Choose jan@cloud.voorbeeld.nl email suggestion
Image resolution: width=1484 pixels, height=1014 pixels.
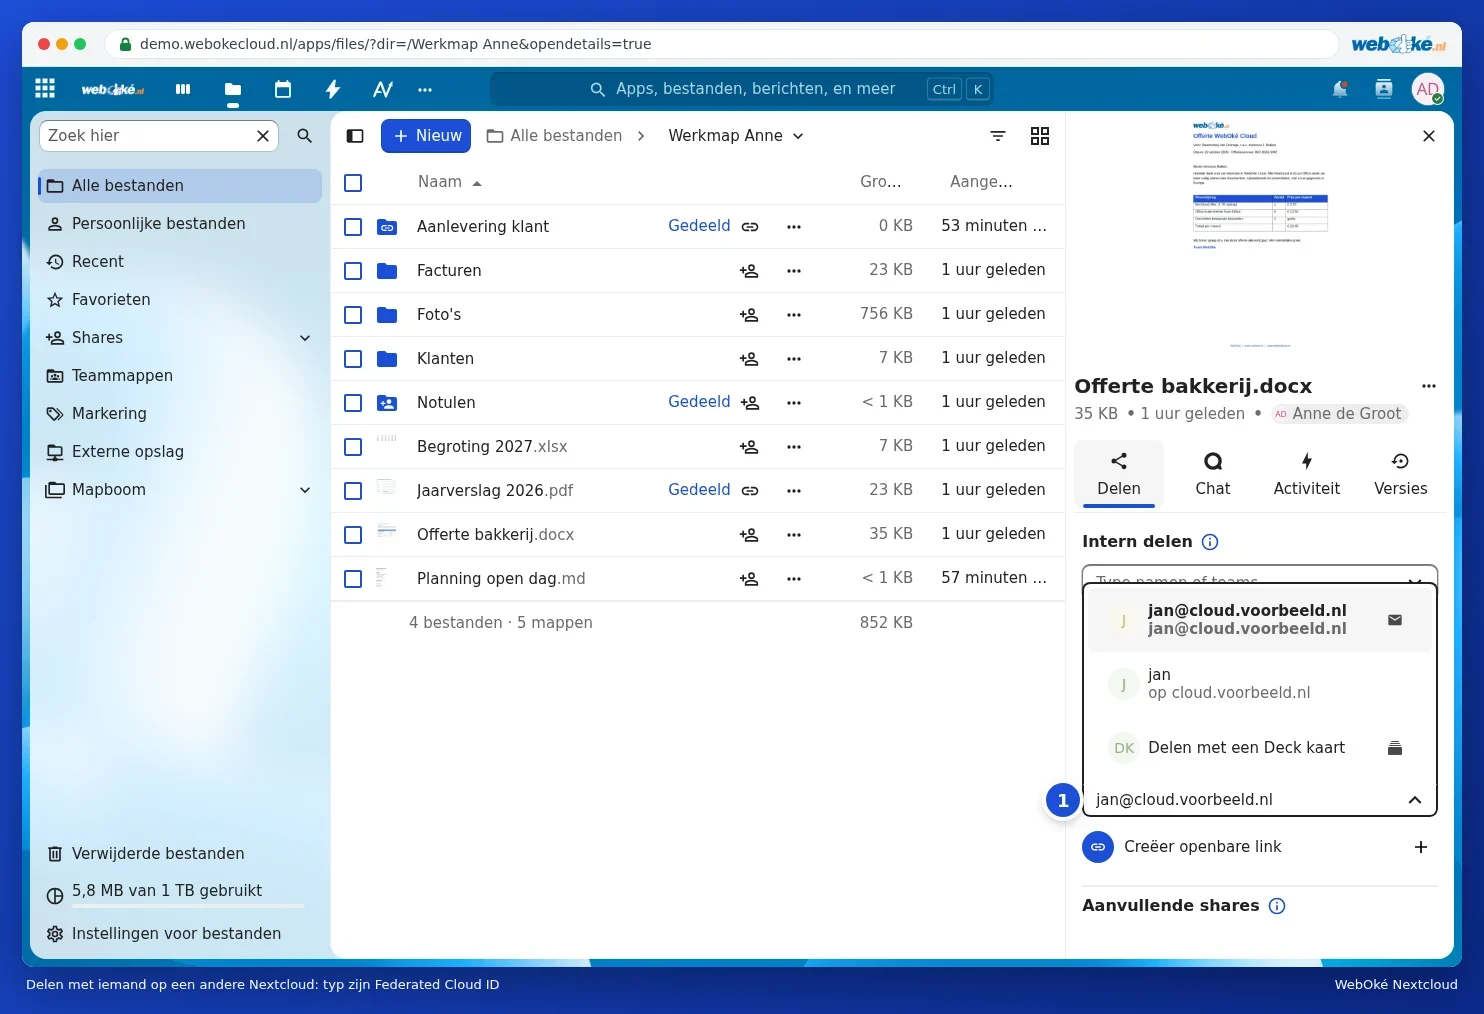(x=1260, y=620)
